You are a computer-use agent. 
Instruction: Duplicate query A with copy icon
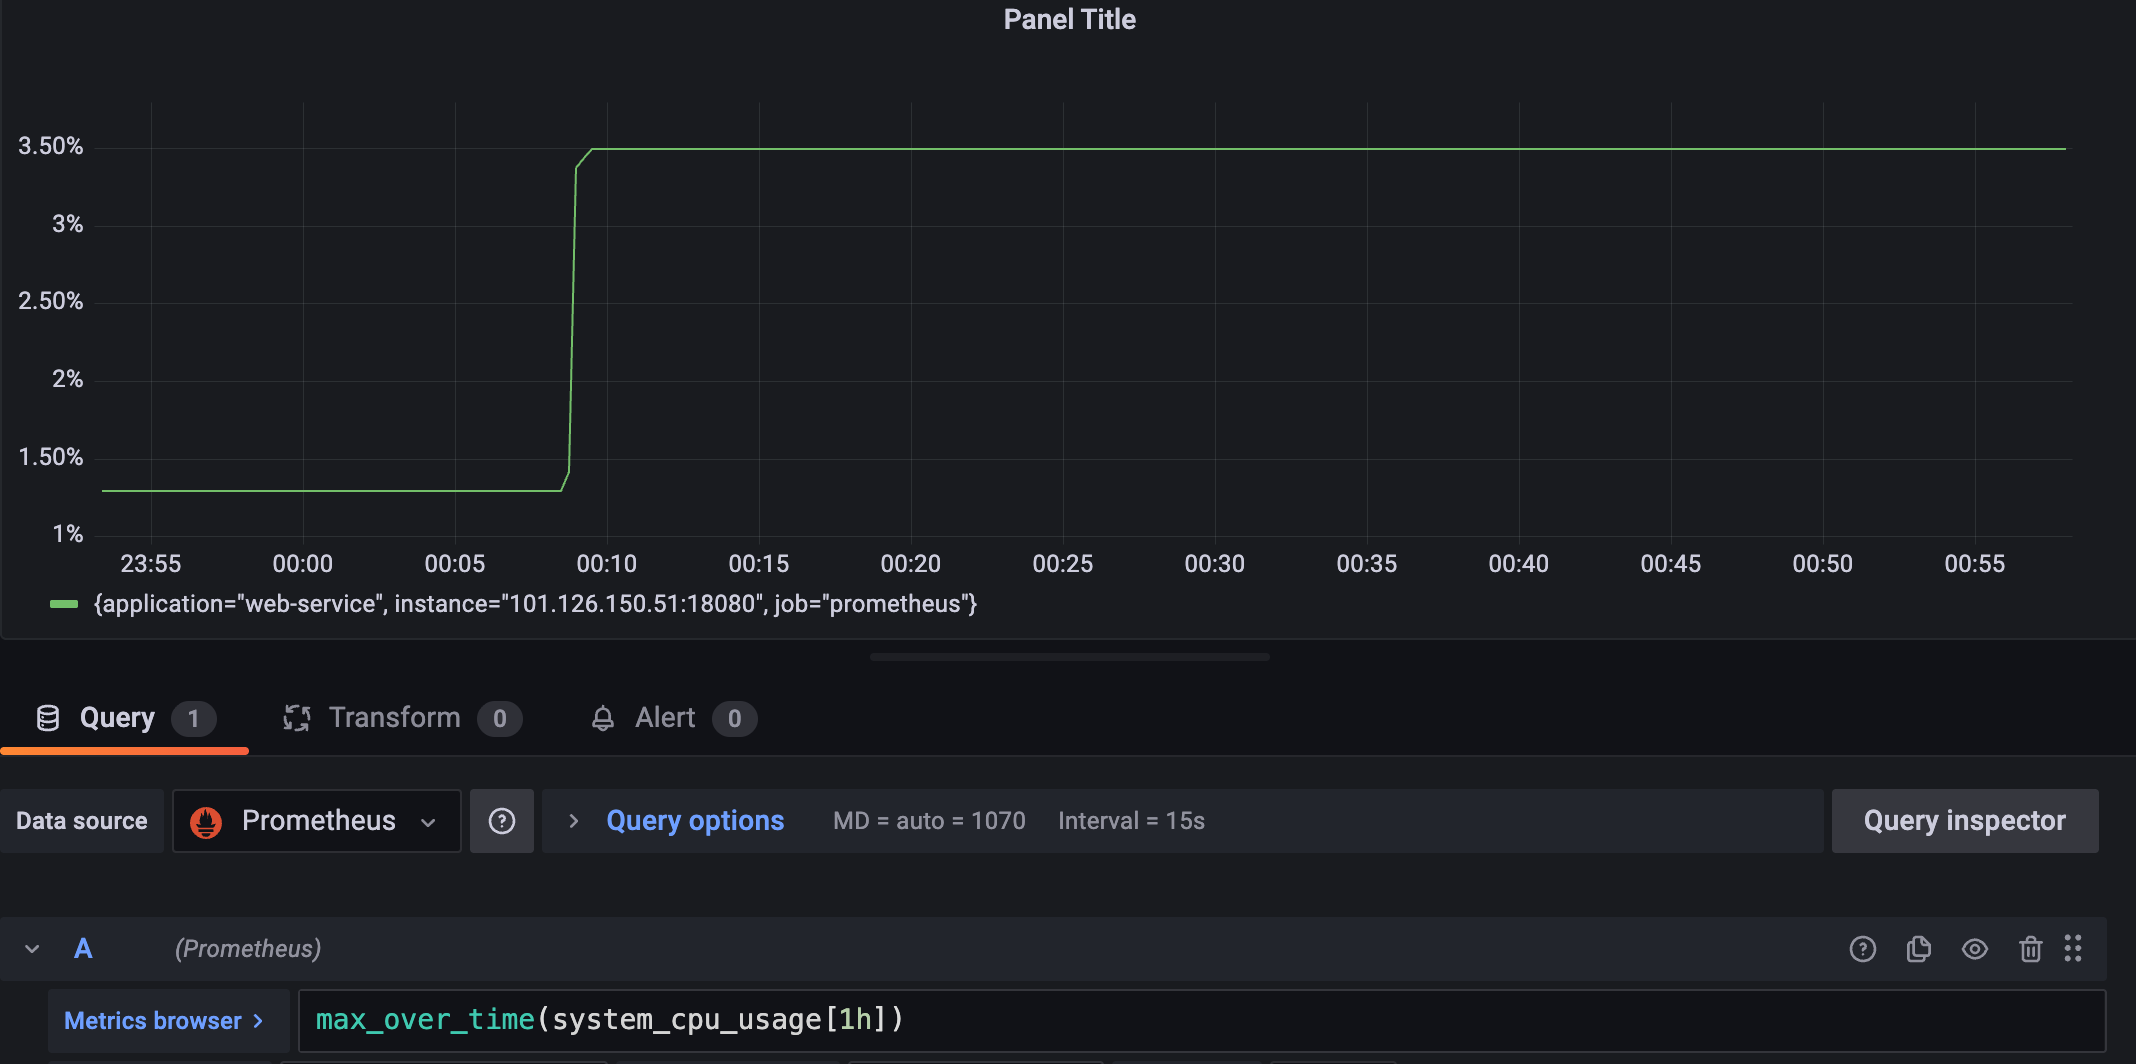click(x=1918, y=949)
